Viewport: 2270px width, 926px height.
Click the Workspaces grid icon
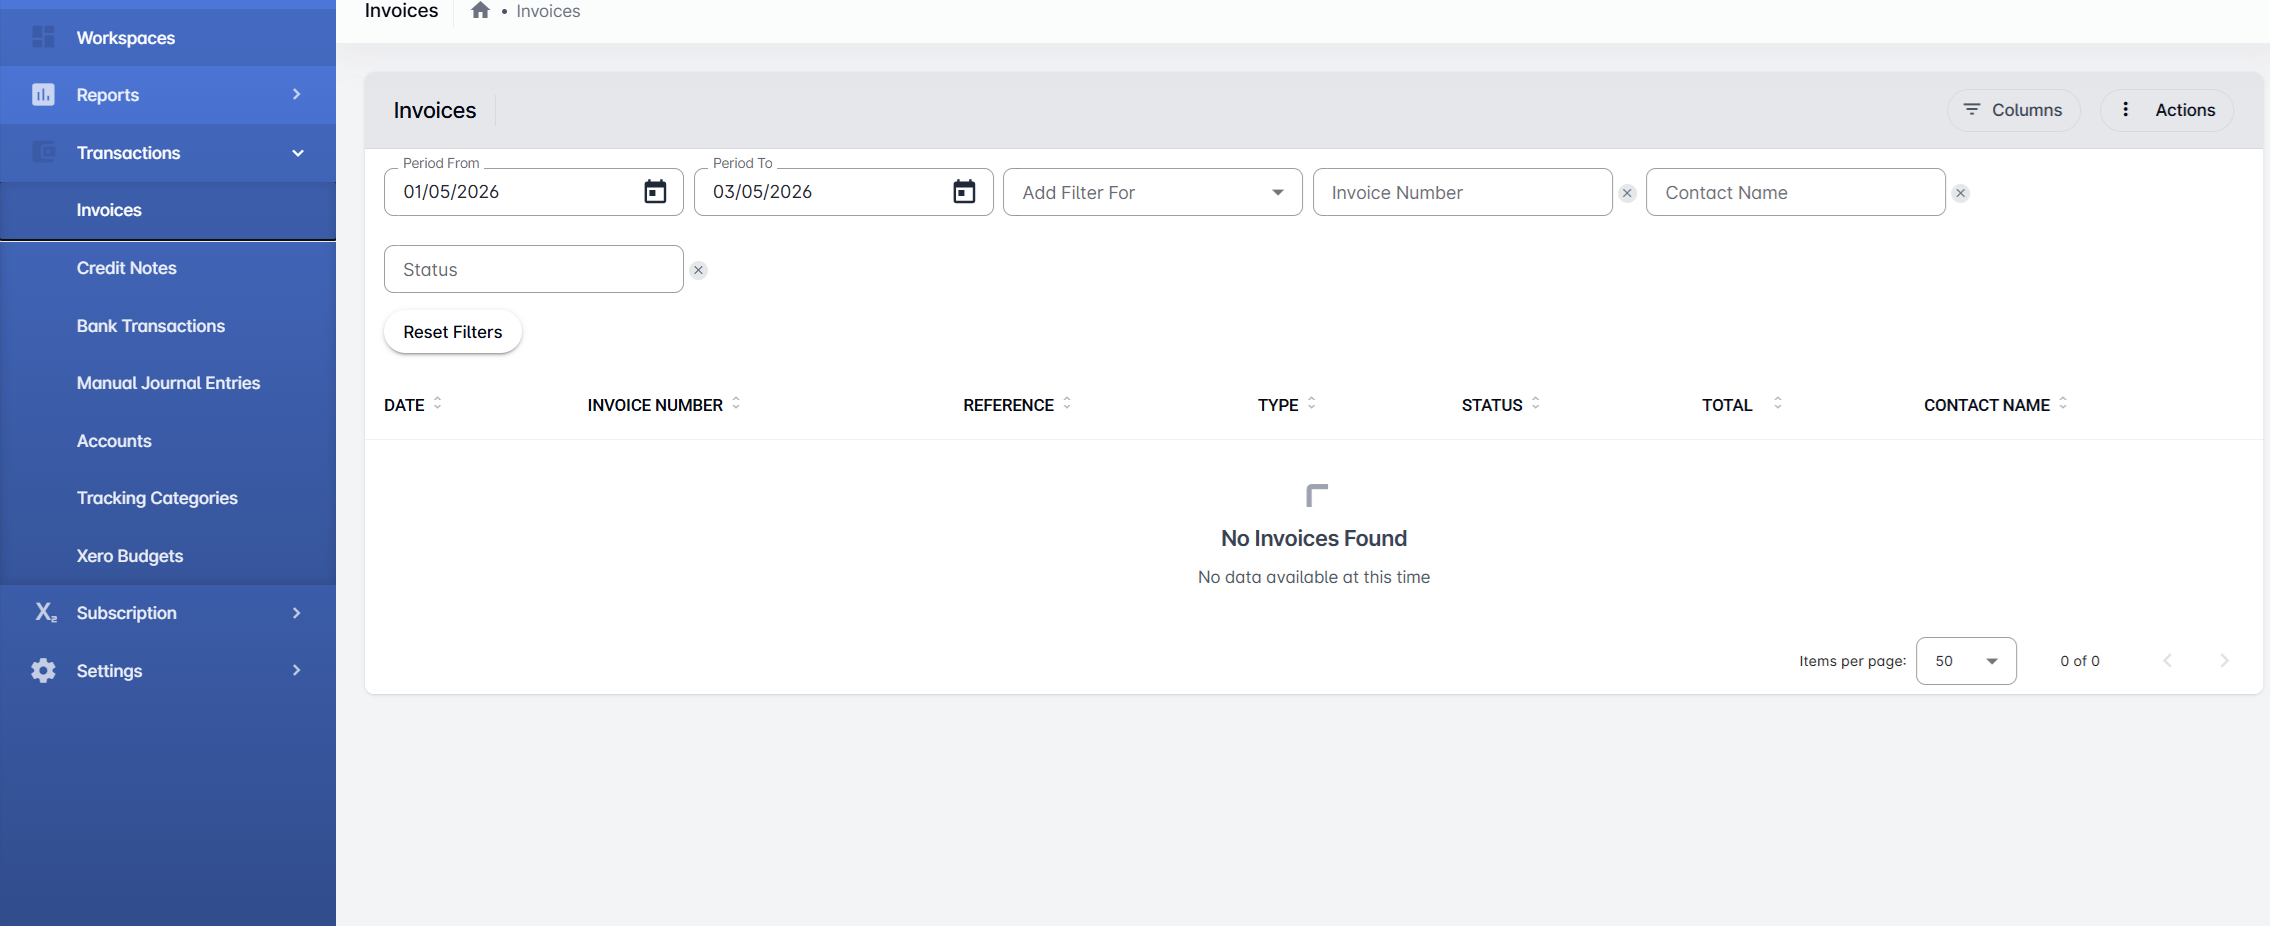tap(43, 37)
